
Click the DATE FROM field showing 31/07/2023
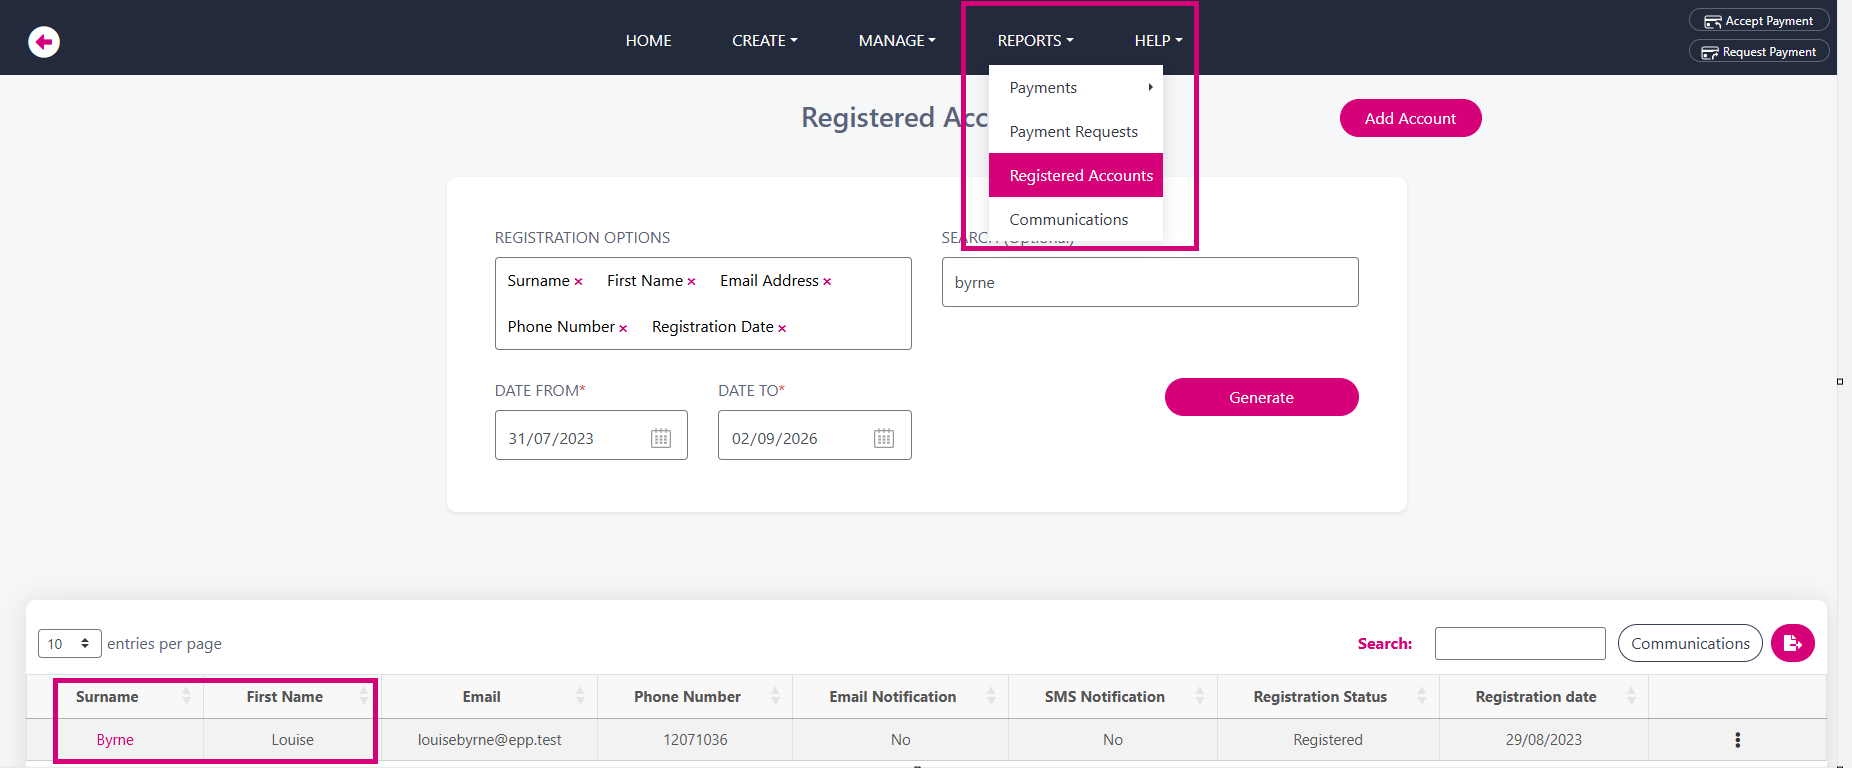[591, 435]
